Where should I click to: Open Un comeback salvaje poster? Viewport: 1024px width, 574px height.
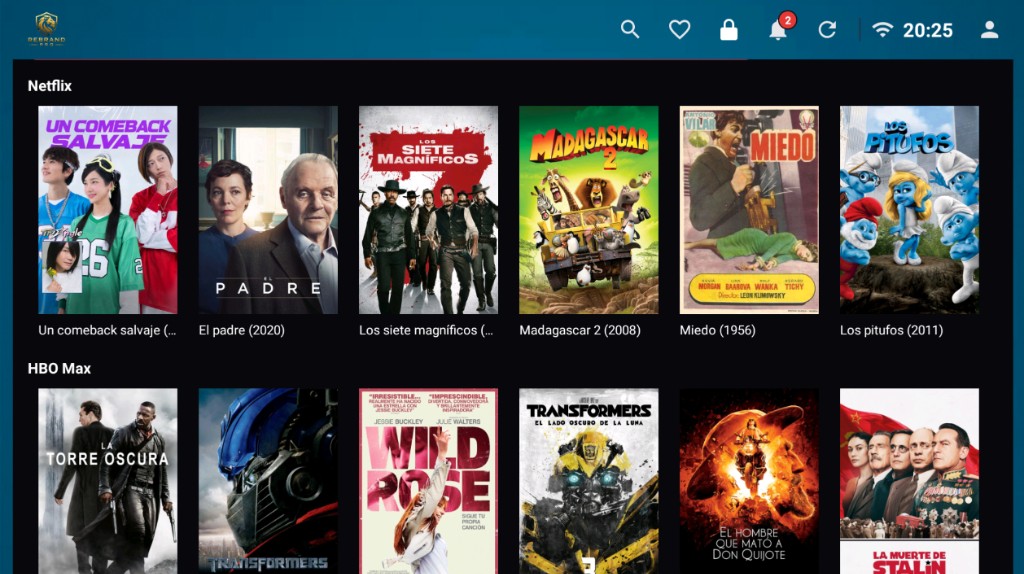click(108, 210)
